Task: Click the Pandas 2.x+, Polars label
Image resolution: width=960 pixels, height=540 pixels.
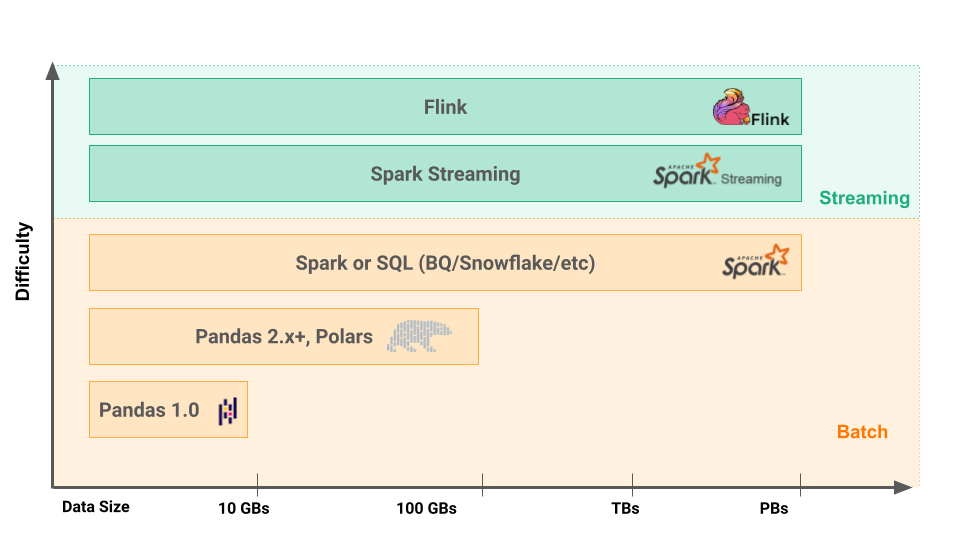Action: coord(284,337)
